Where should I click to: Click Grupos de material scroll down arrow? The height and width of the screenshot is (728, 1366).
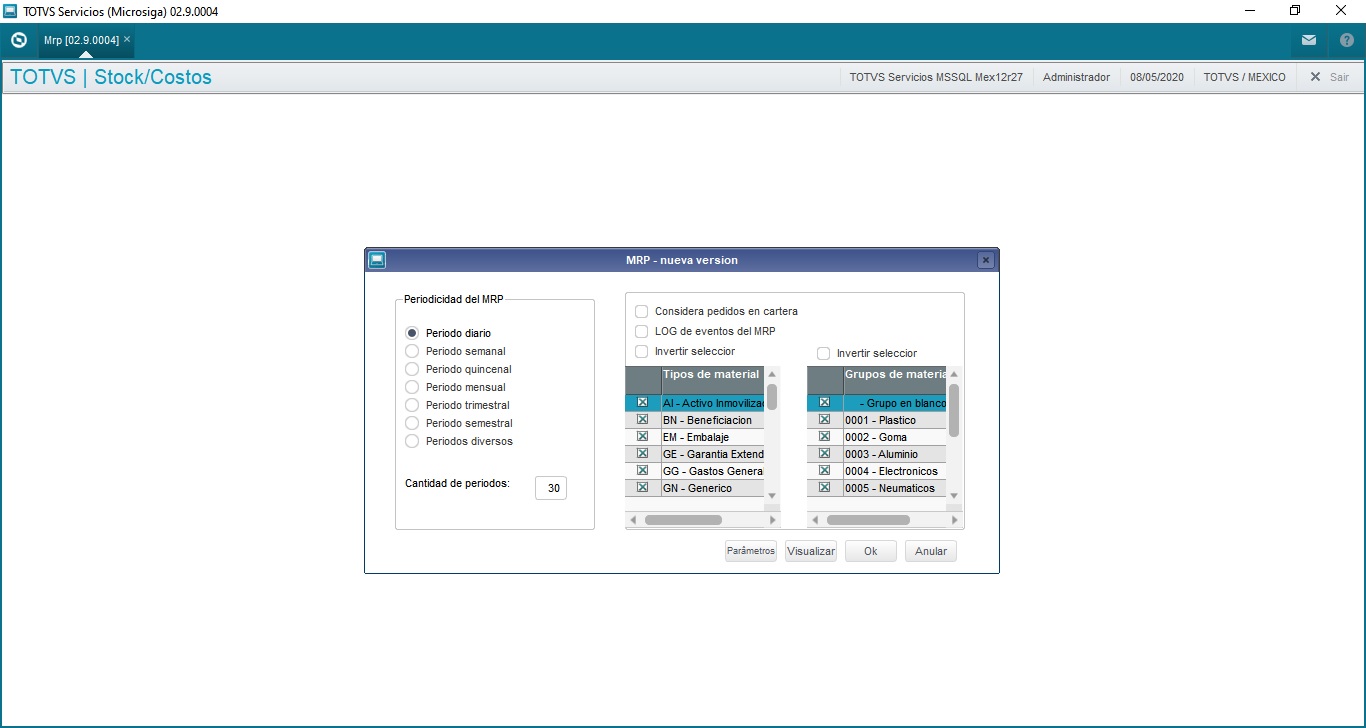[x=954, y=495]
